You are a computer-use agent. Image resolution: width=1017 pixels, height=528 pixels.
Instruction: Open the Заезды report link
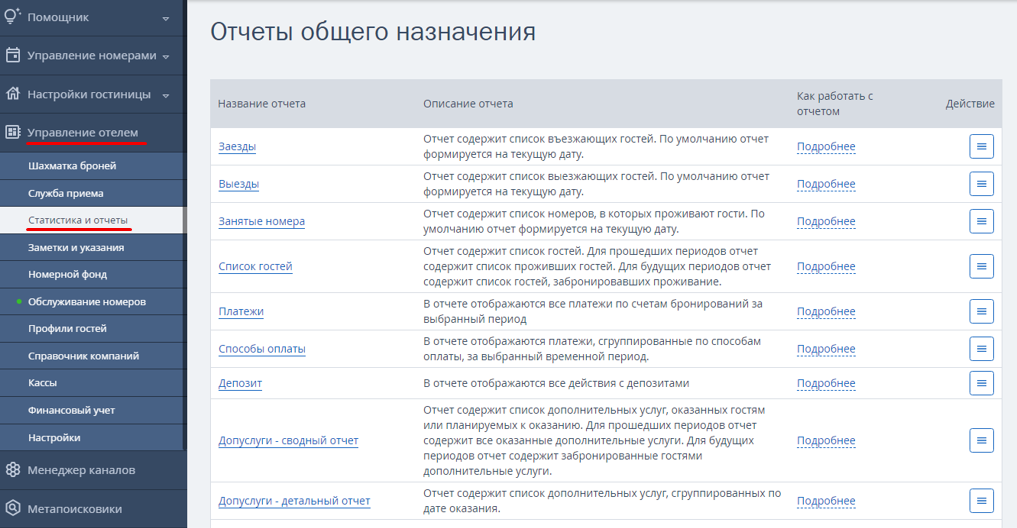coord(237,147)
